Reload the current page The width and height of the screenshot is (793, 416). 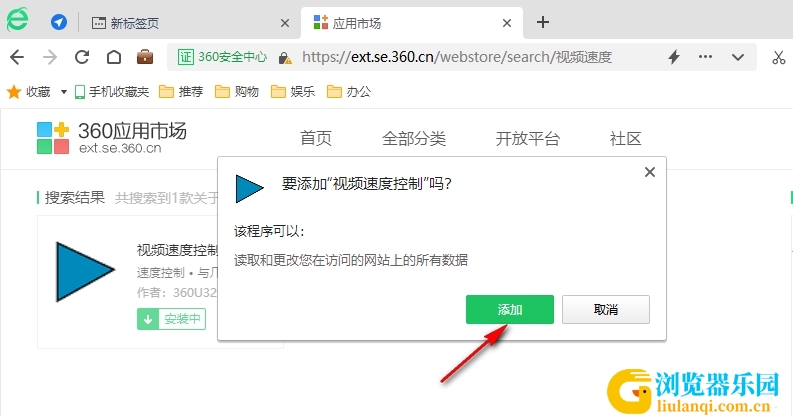tap(82, 57)
